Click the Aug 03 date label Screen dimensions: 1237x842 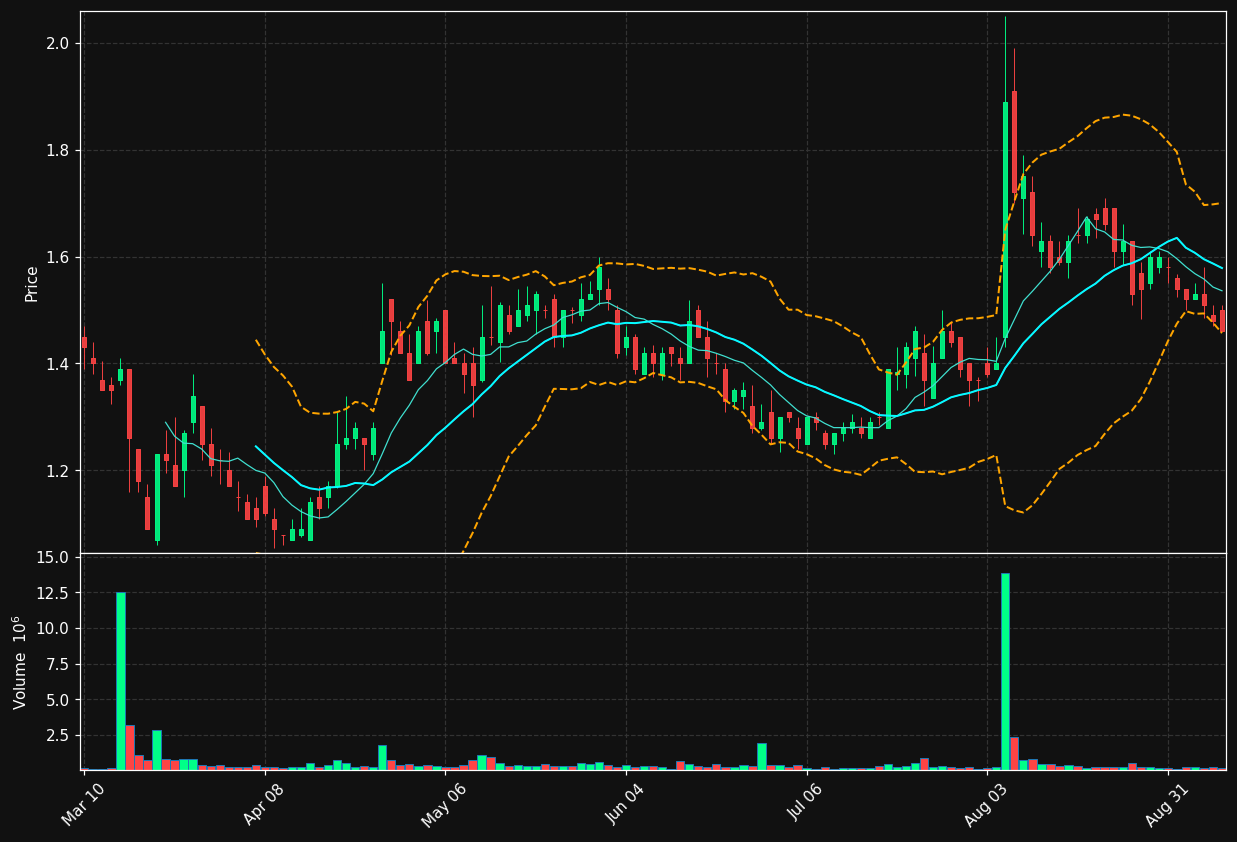988,804
